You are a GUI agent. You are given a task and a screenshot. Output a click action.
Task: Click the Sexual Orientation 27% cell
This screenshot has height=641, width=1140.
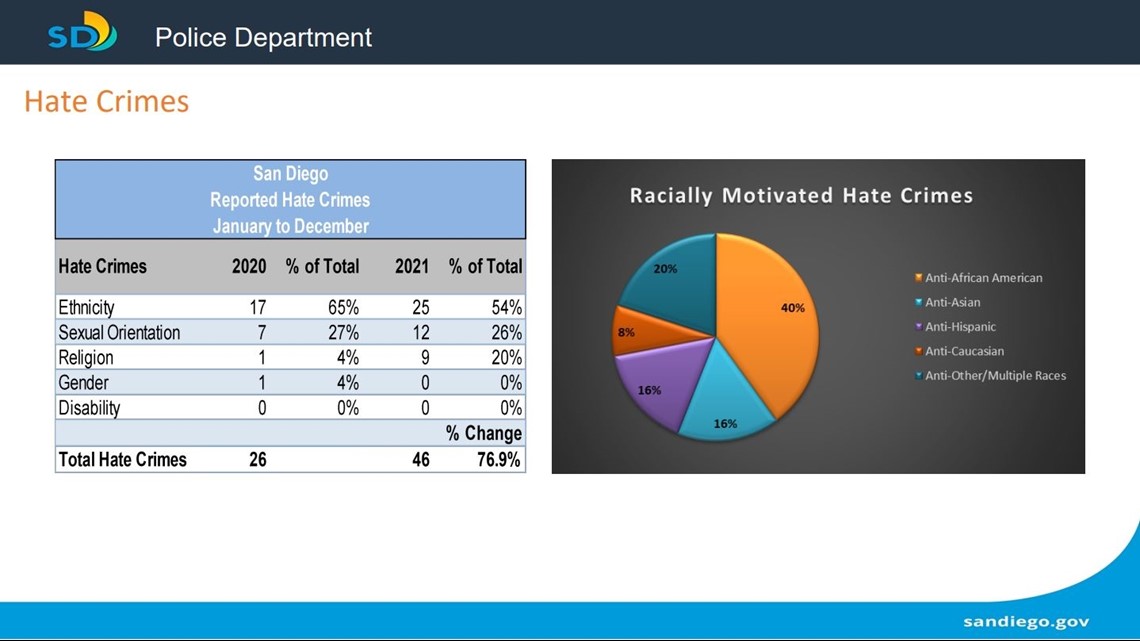click(343, 333)
